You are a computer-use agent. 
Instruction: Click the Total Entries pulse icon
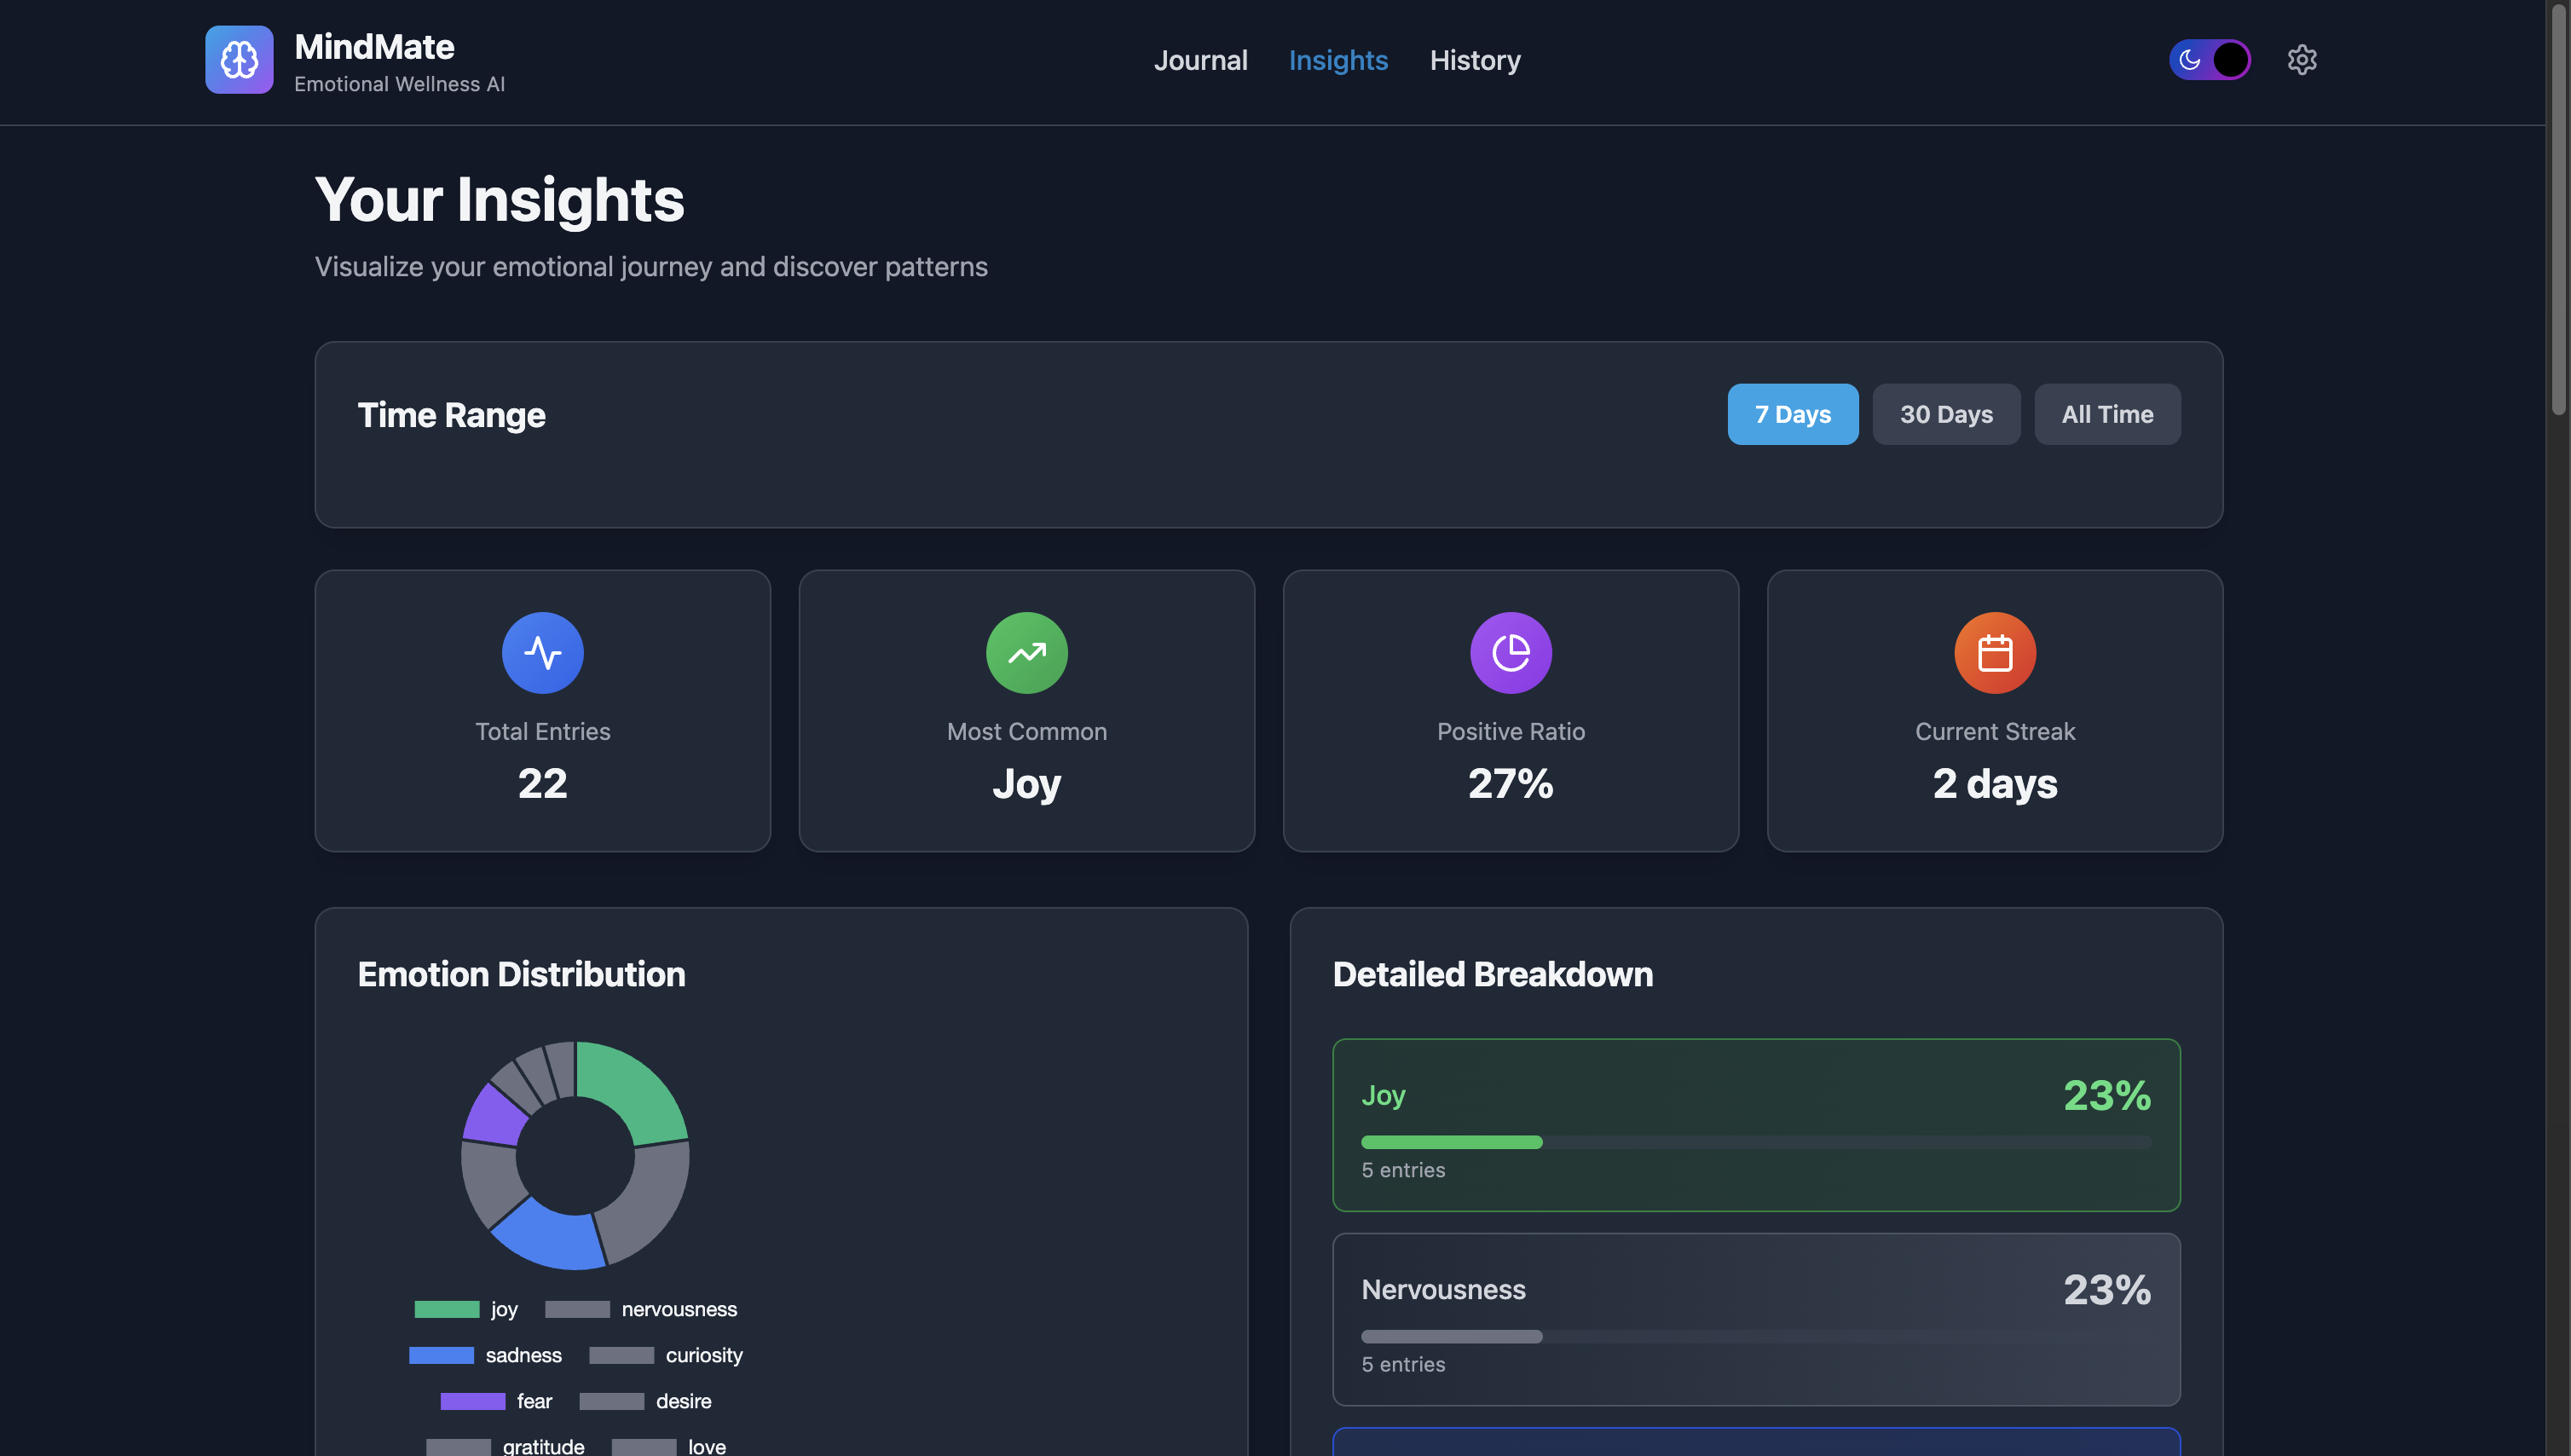click(542, 653)
